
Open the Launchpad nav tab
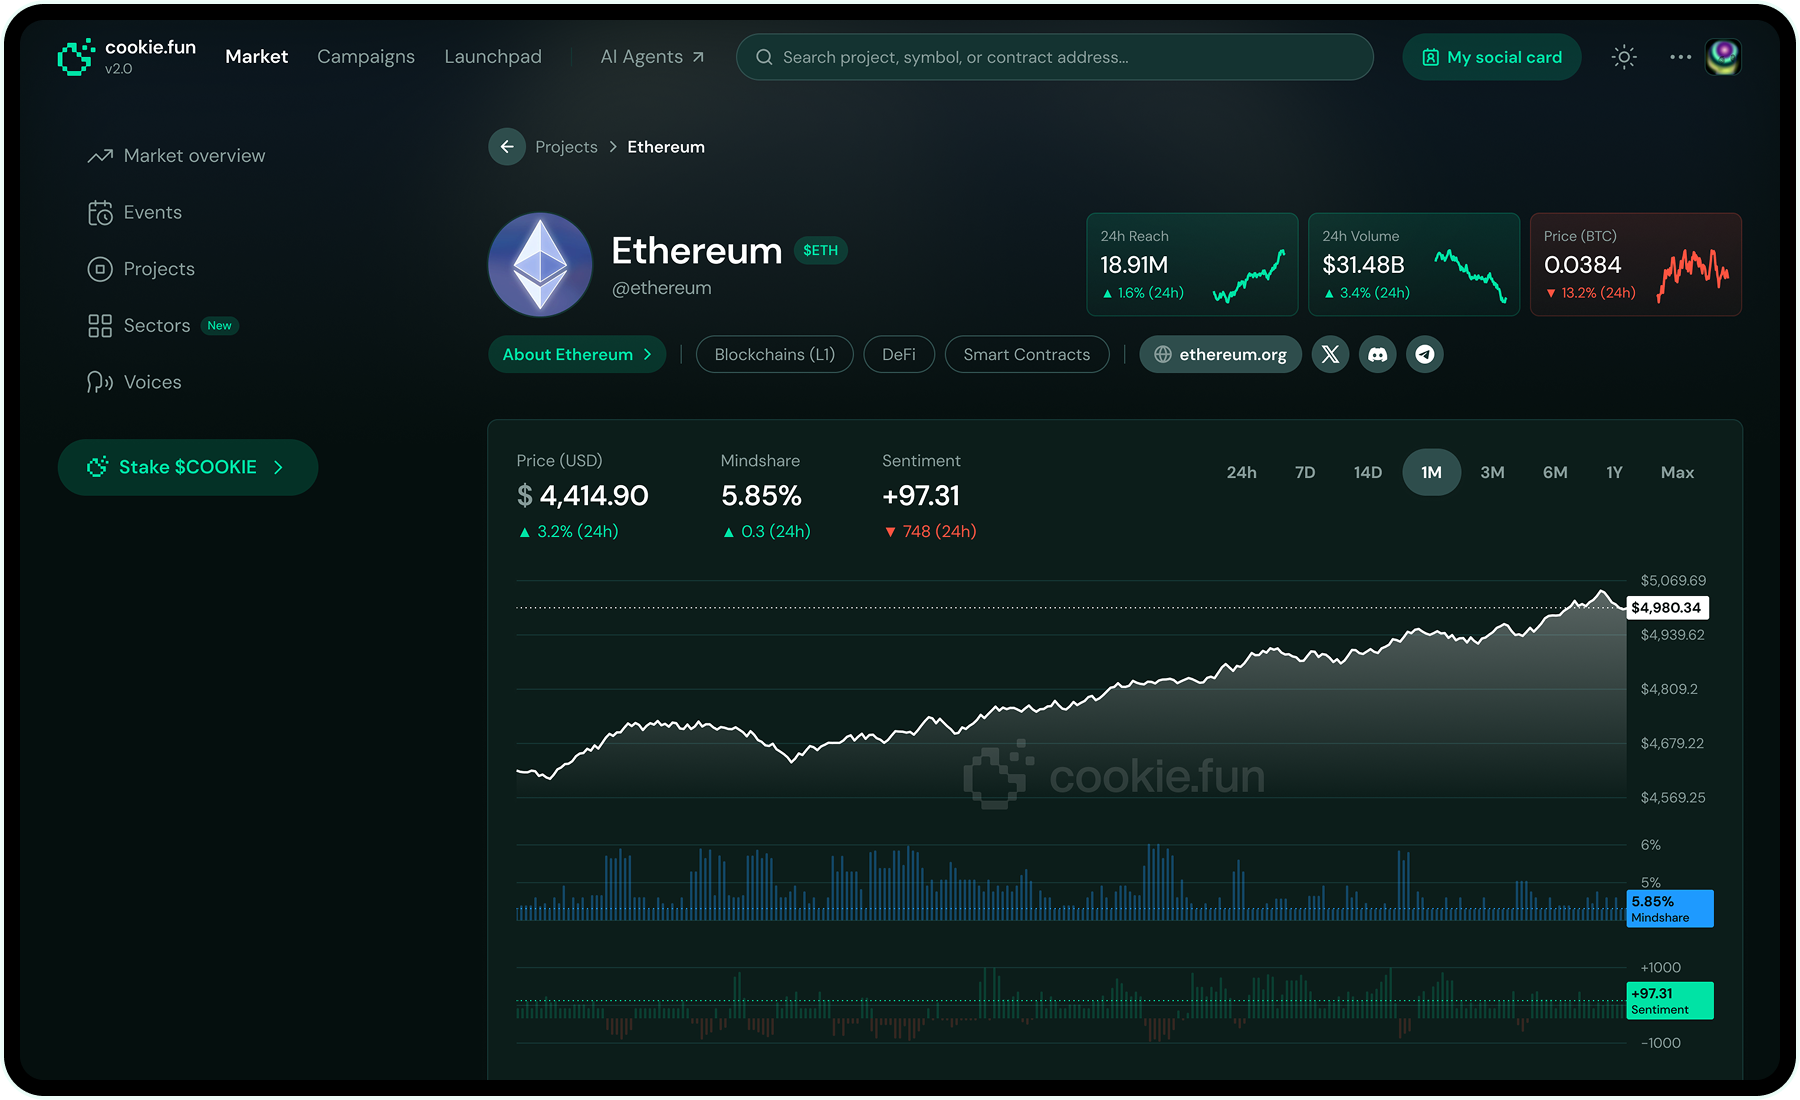point(493,57)
